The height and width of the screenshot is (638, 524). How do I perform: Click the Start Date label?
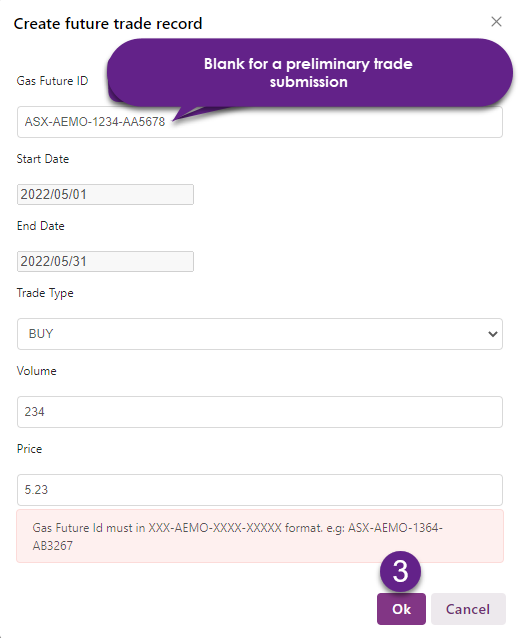pyautogui.click(x=43, y=159)
